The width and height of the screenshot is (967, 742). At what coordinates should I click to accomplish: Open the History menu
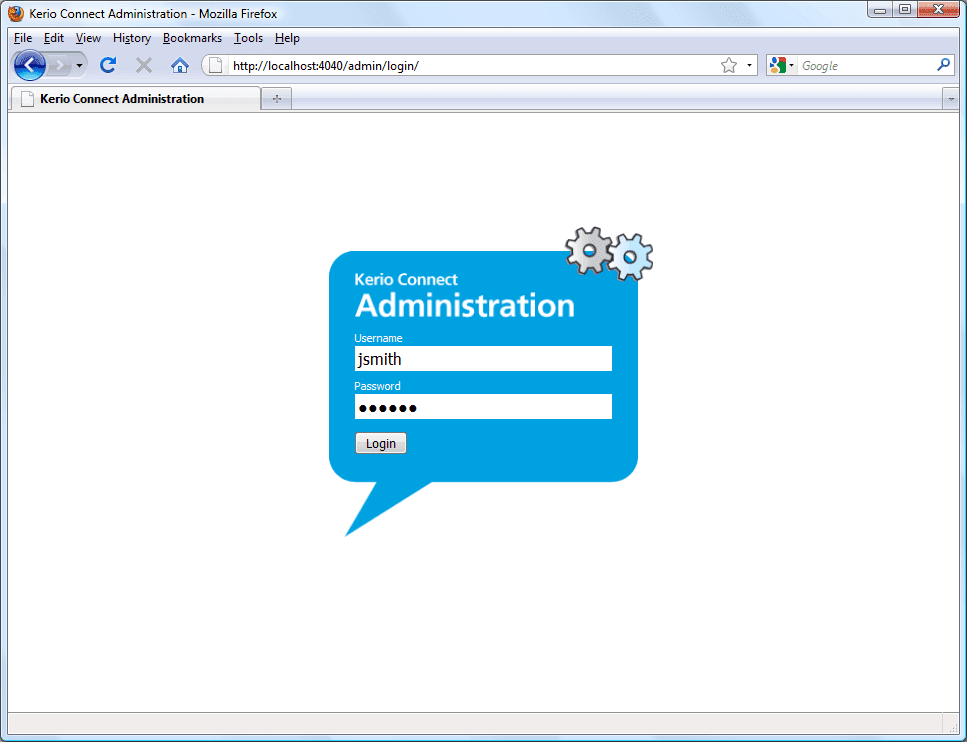[x=132, y=38]
